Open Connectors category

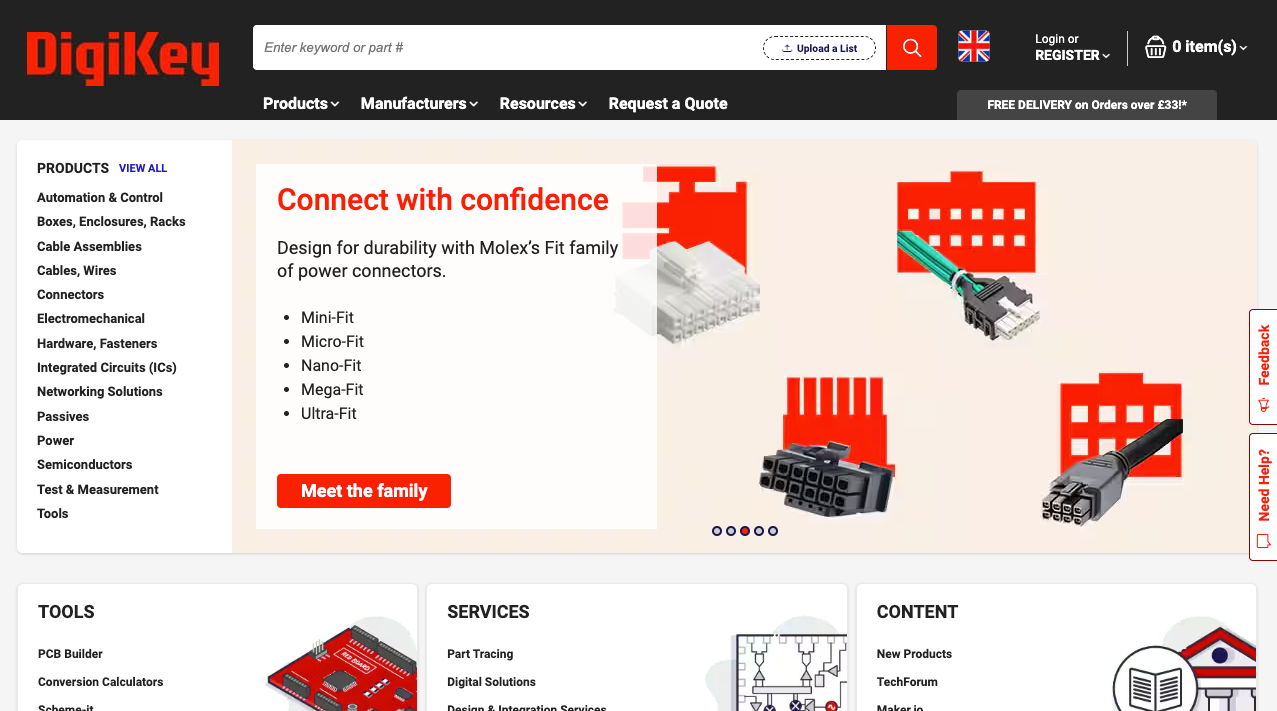70,295
